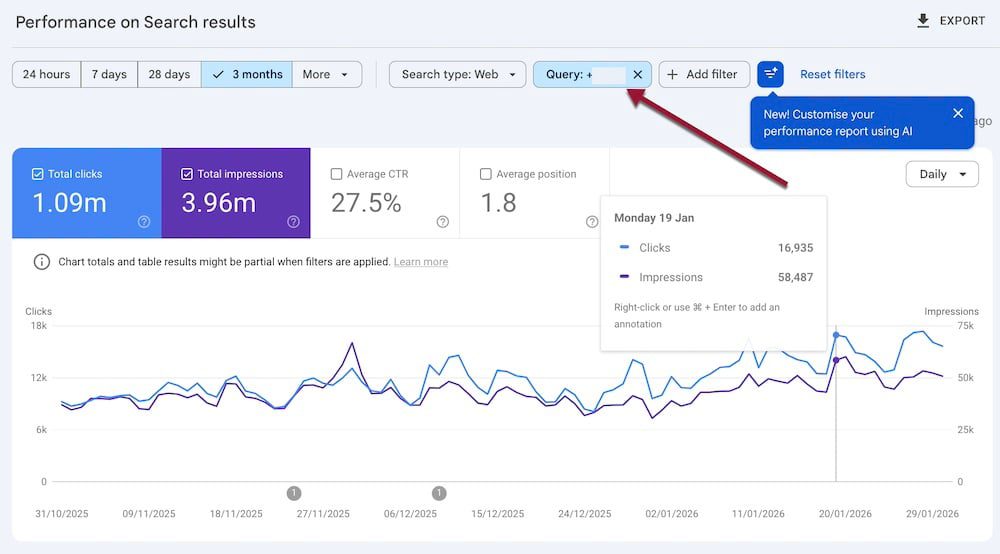
Task: Open the Daily granularity dropdown
Action: coord(941,174)
